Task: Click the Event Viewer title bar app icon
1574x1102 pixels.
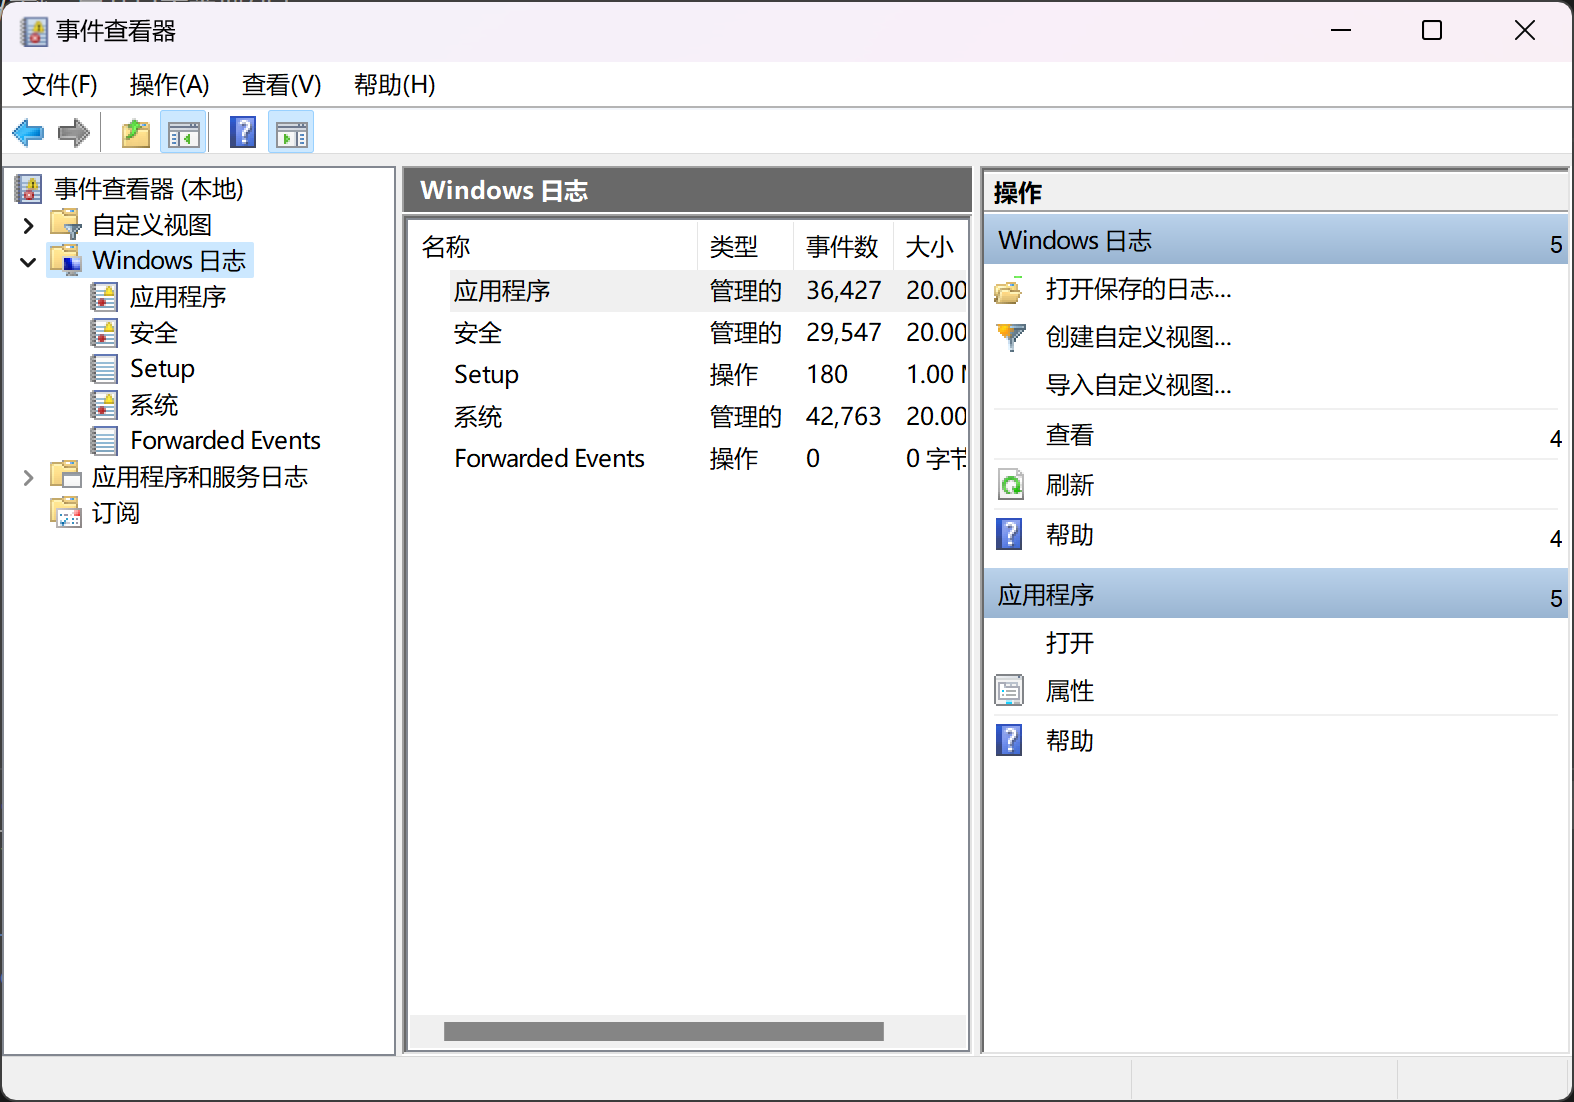Action: pyautogui.click(x=34, y=32)
